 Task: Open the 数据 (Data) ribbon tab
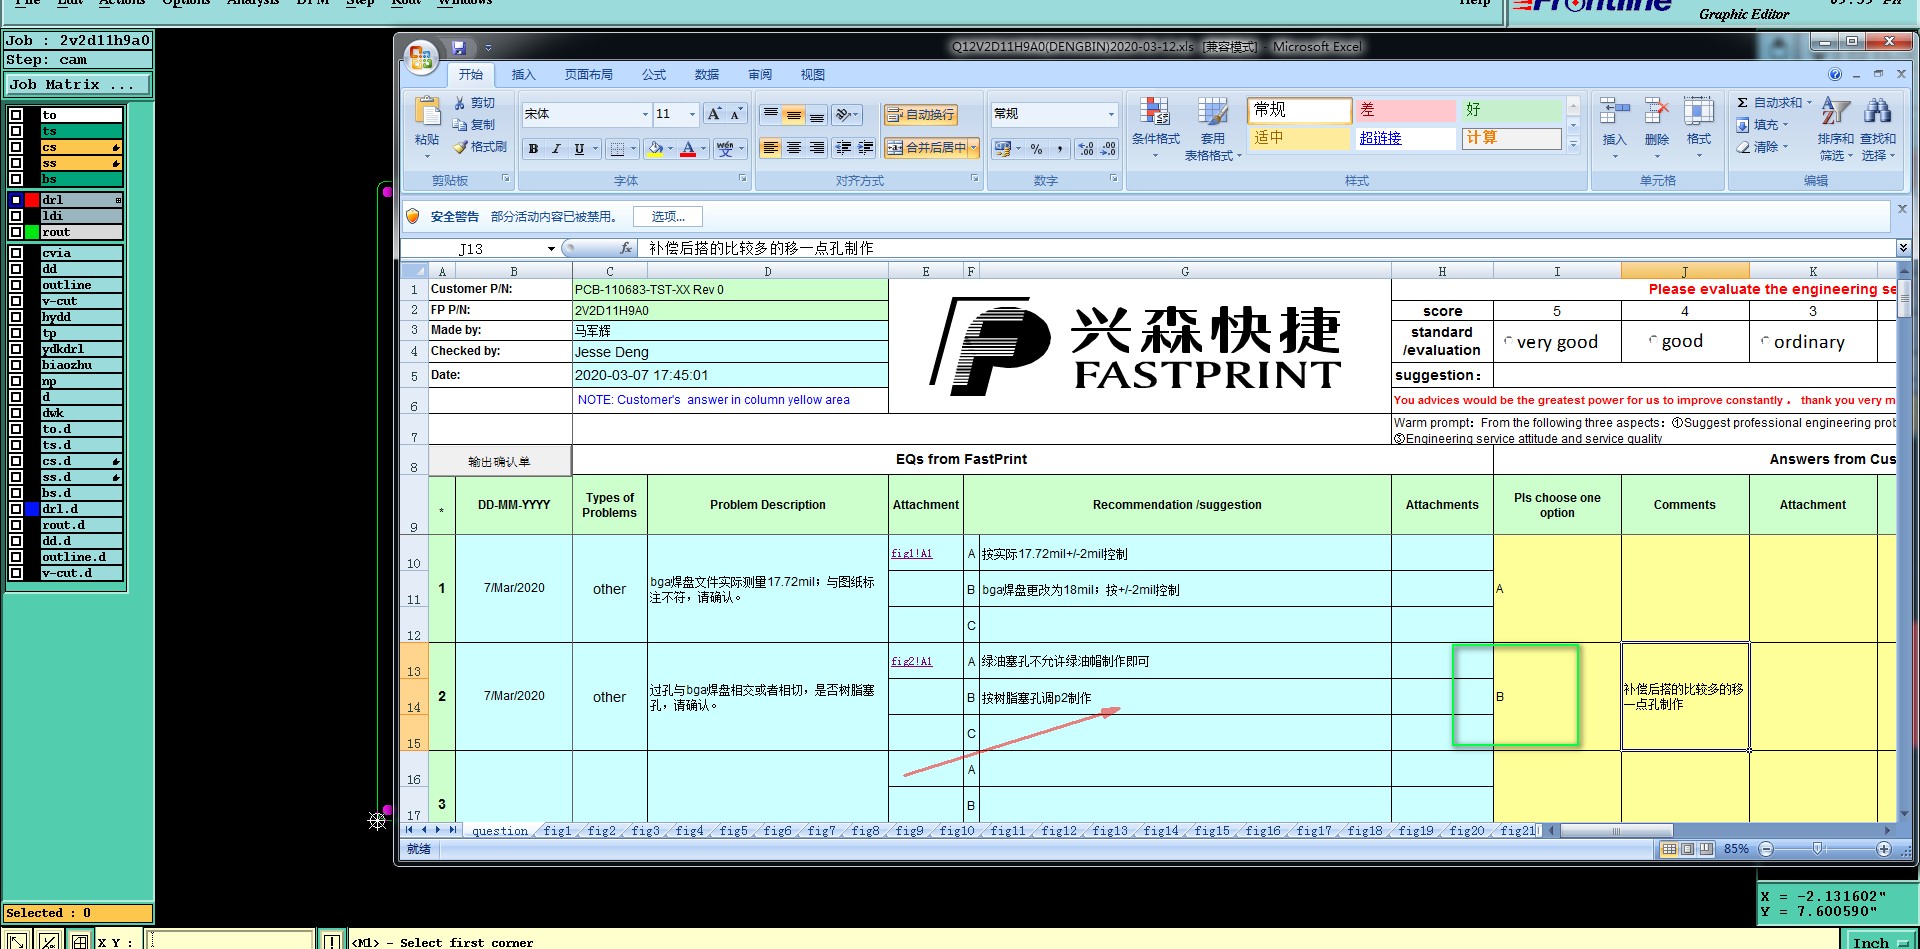coord(707,75)
